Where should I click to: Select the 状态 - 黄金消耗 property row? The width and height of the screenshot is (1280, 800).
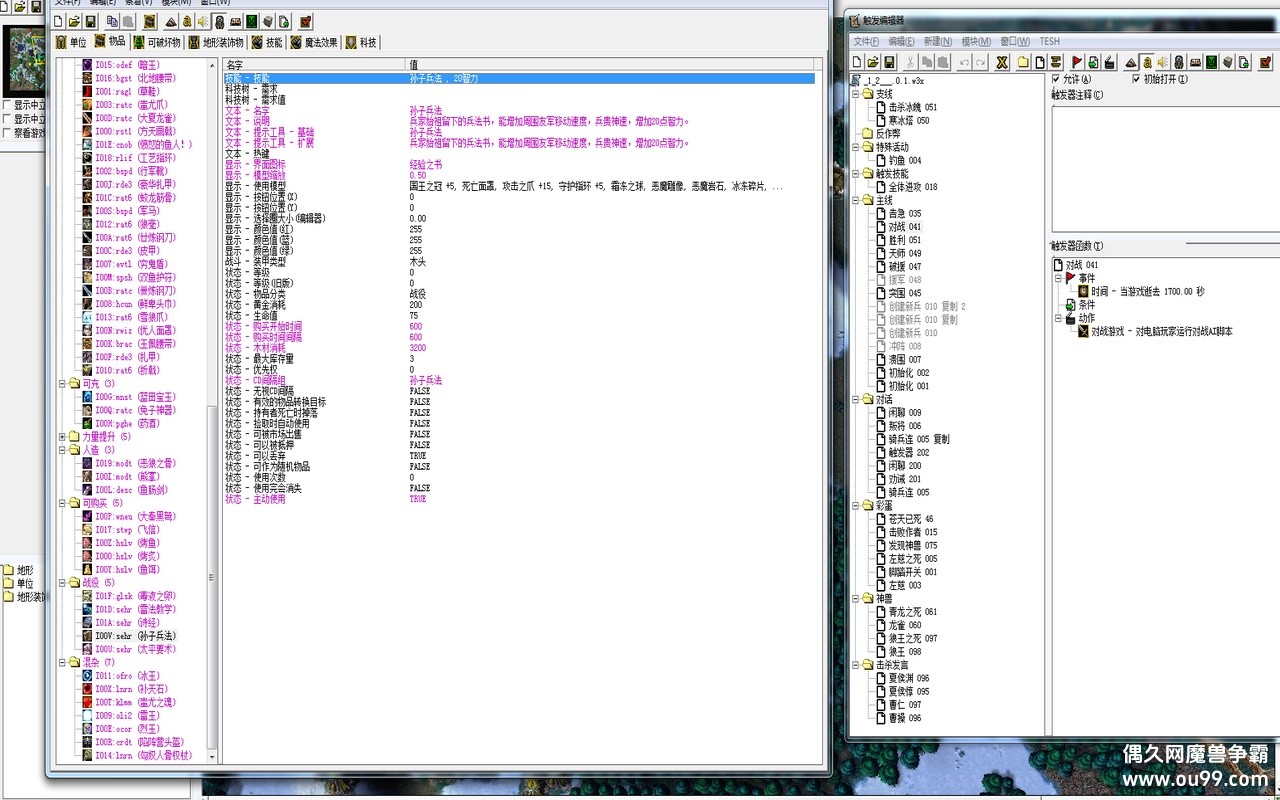[257, 305]
